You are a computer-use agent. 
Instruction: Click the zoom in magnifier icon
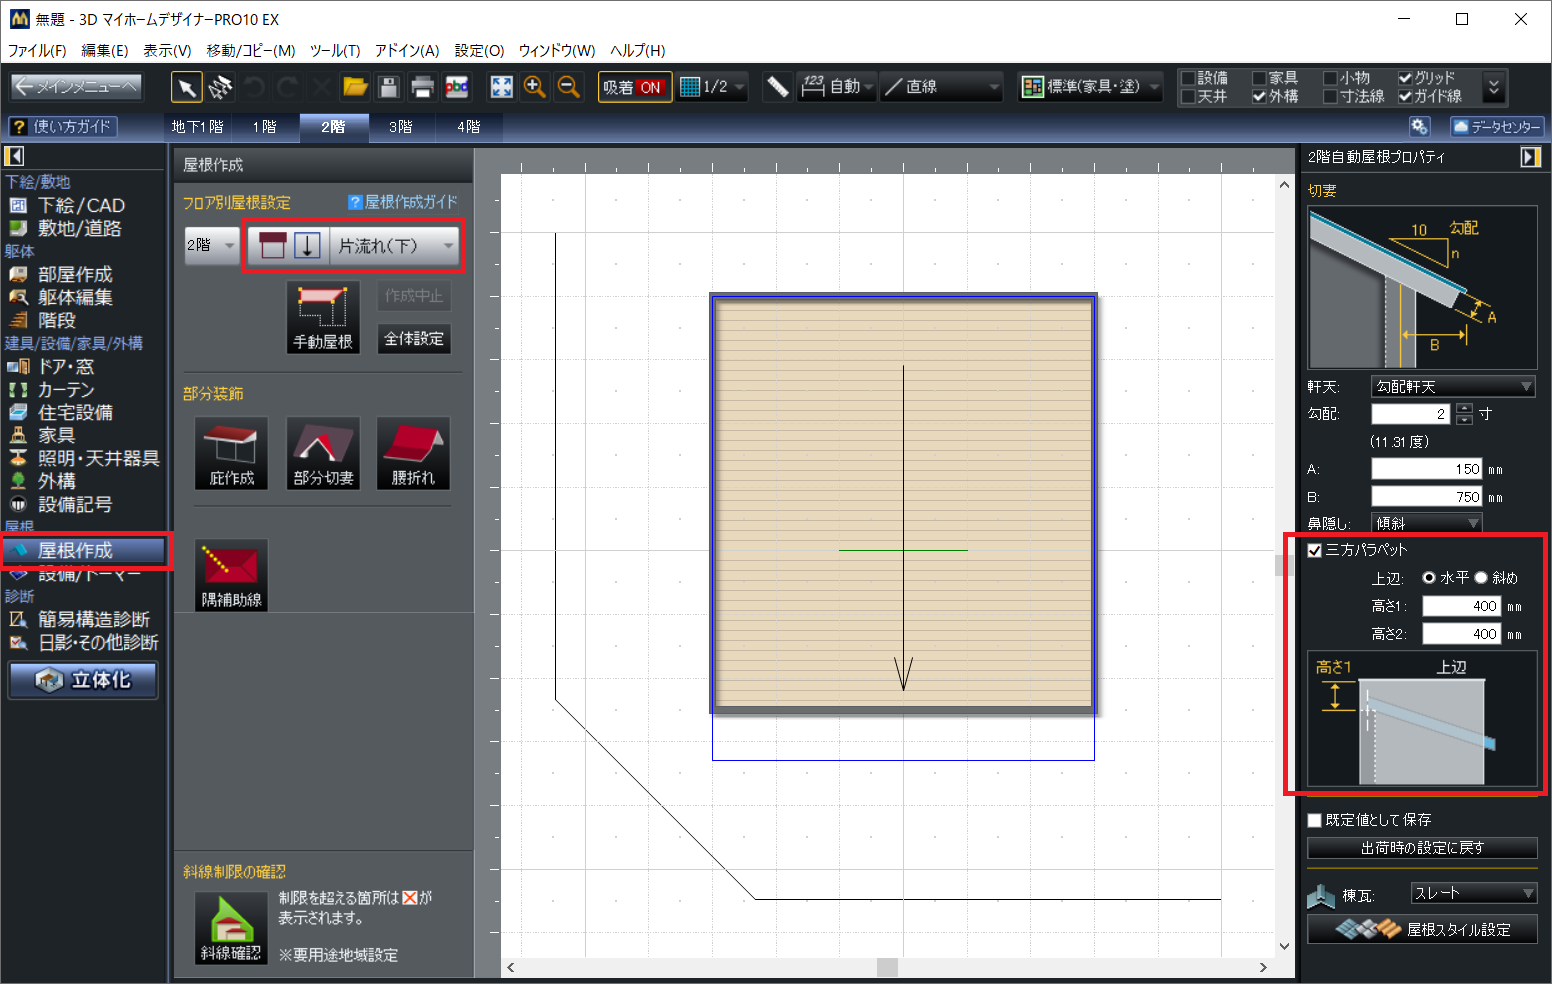pos(535,88)
